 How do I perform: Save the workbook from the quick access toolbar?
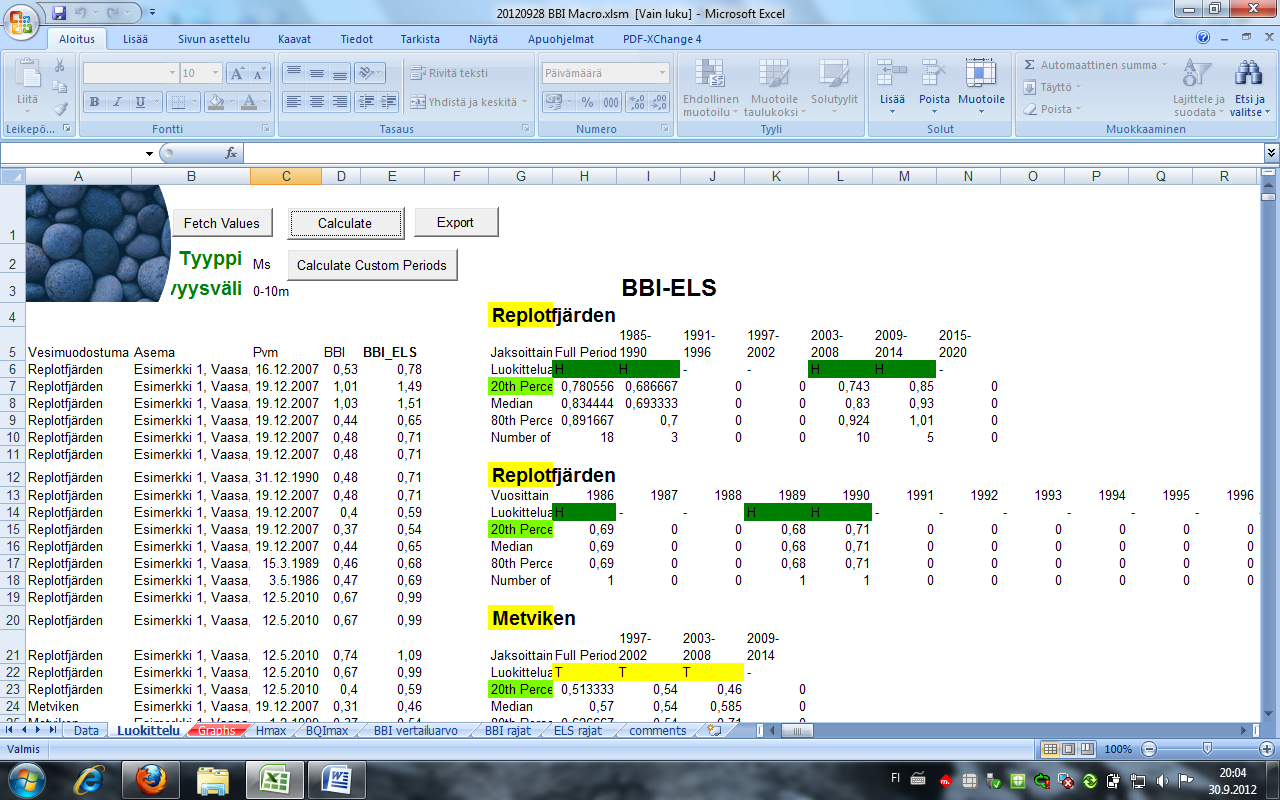[x=59, y=13]
